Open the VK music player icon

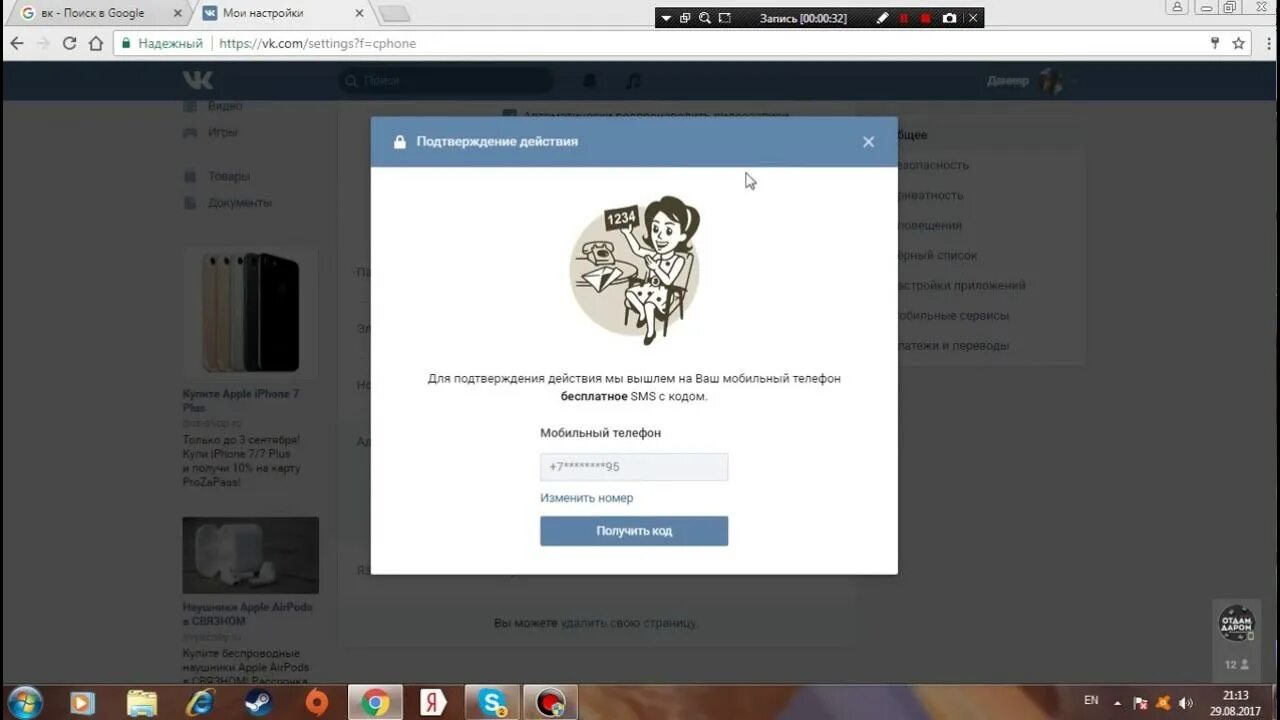[x=633, y=81]
